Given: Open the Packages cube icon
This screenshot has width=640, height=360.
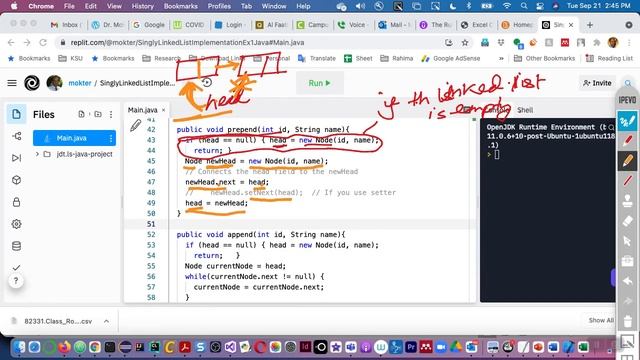Looking at the screenshot, I should 16,180.
